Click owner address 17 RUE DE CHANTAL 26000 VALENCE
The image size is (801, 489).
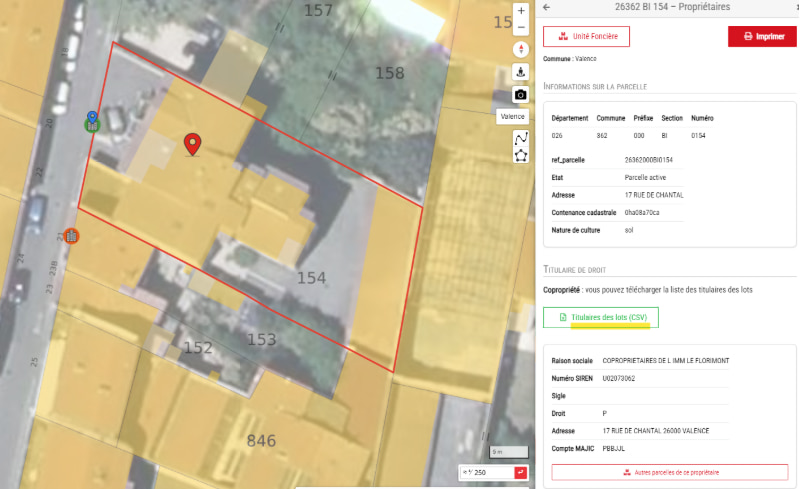point(656,431)
